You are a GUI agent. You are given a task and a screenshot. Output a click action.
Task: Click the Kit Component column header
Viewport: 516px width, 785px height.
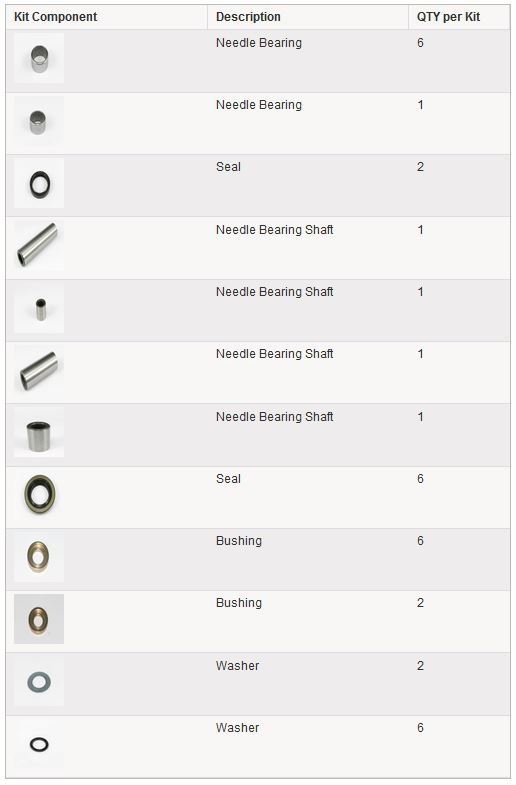pos(56,17)
